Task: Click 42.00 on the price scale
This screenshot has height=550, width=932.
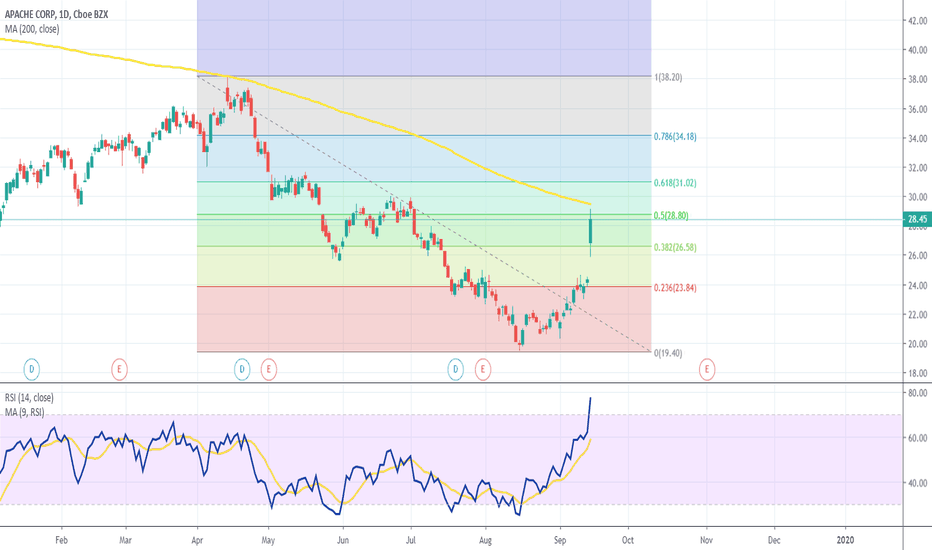Action: (x=918, y=21)
